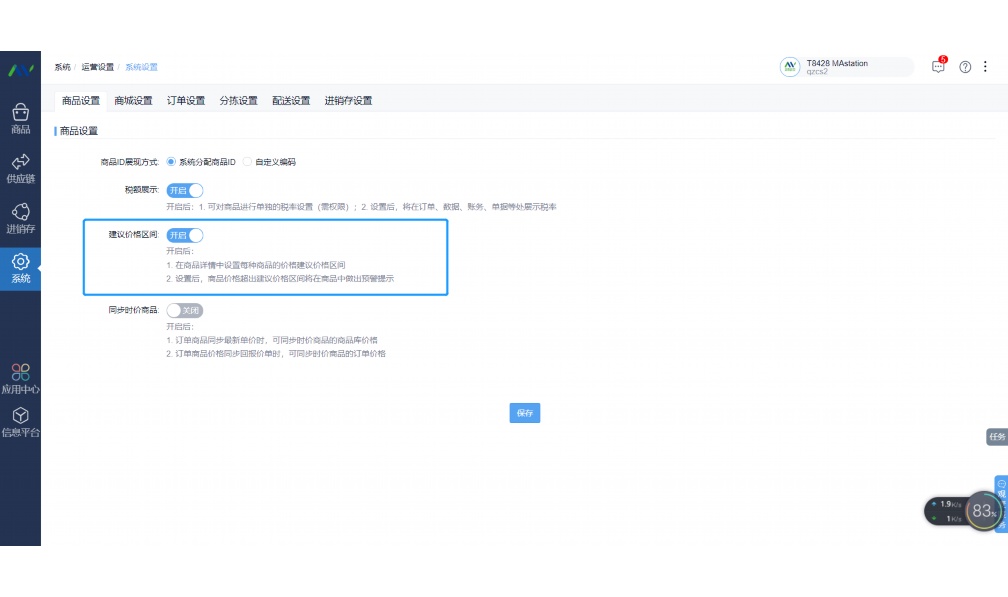Open the 商品 module in the sidebar
Image resolution: width=1008 pixels, height=597 pixels.
20,119
